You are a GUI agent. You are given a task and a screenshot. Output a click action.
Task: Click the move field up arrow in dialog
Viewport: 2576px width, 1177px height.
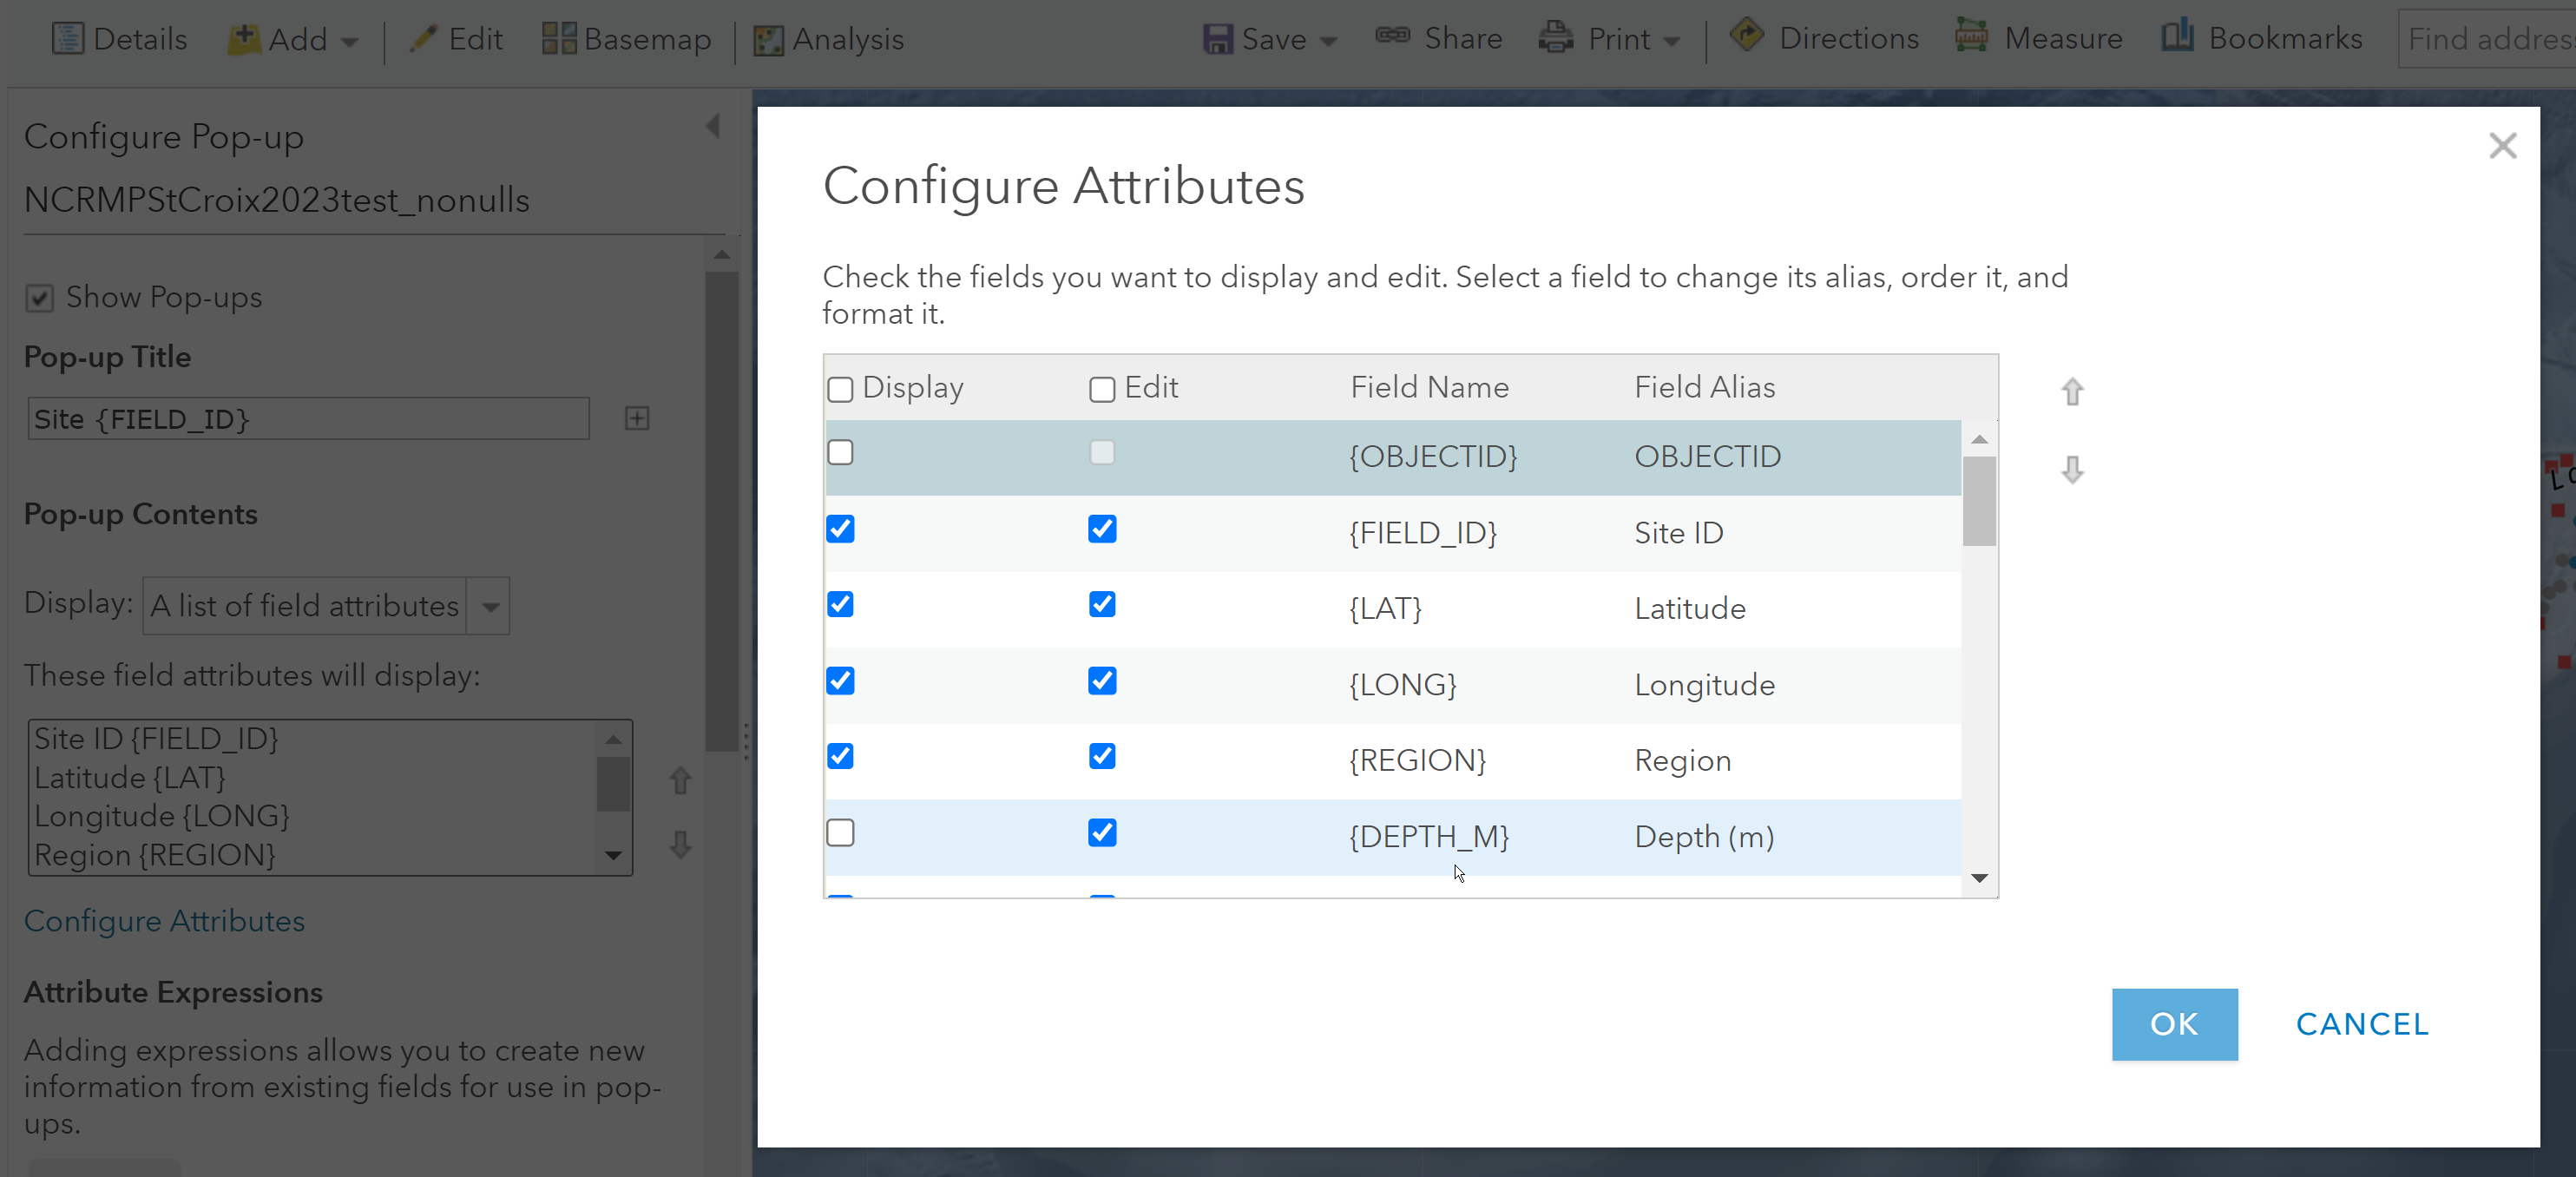2072,392
